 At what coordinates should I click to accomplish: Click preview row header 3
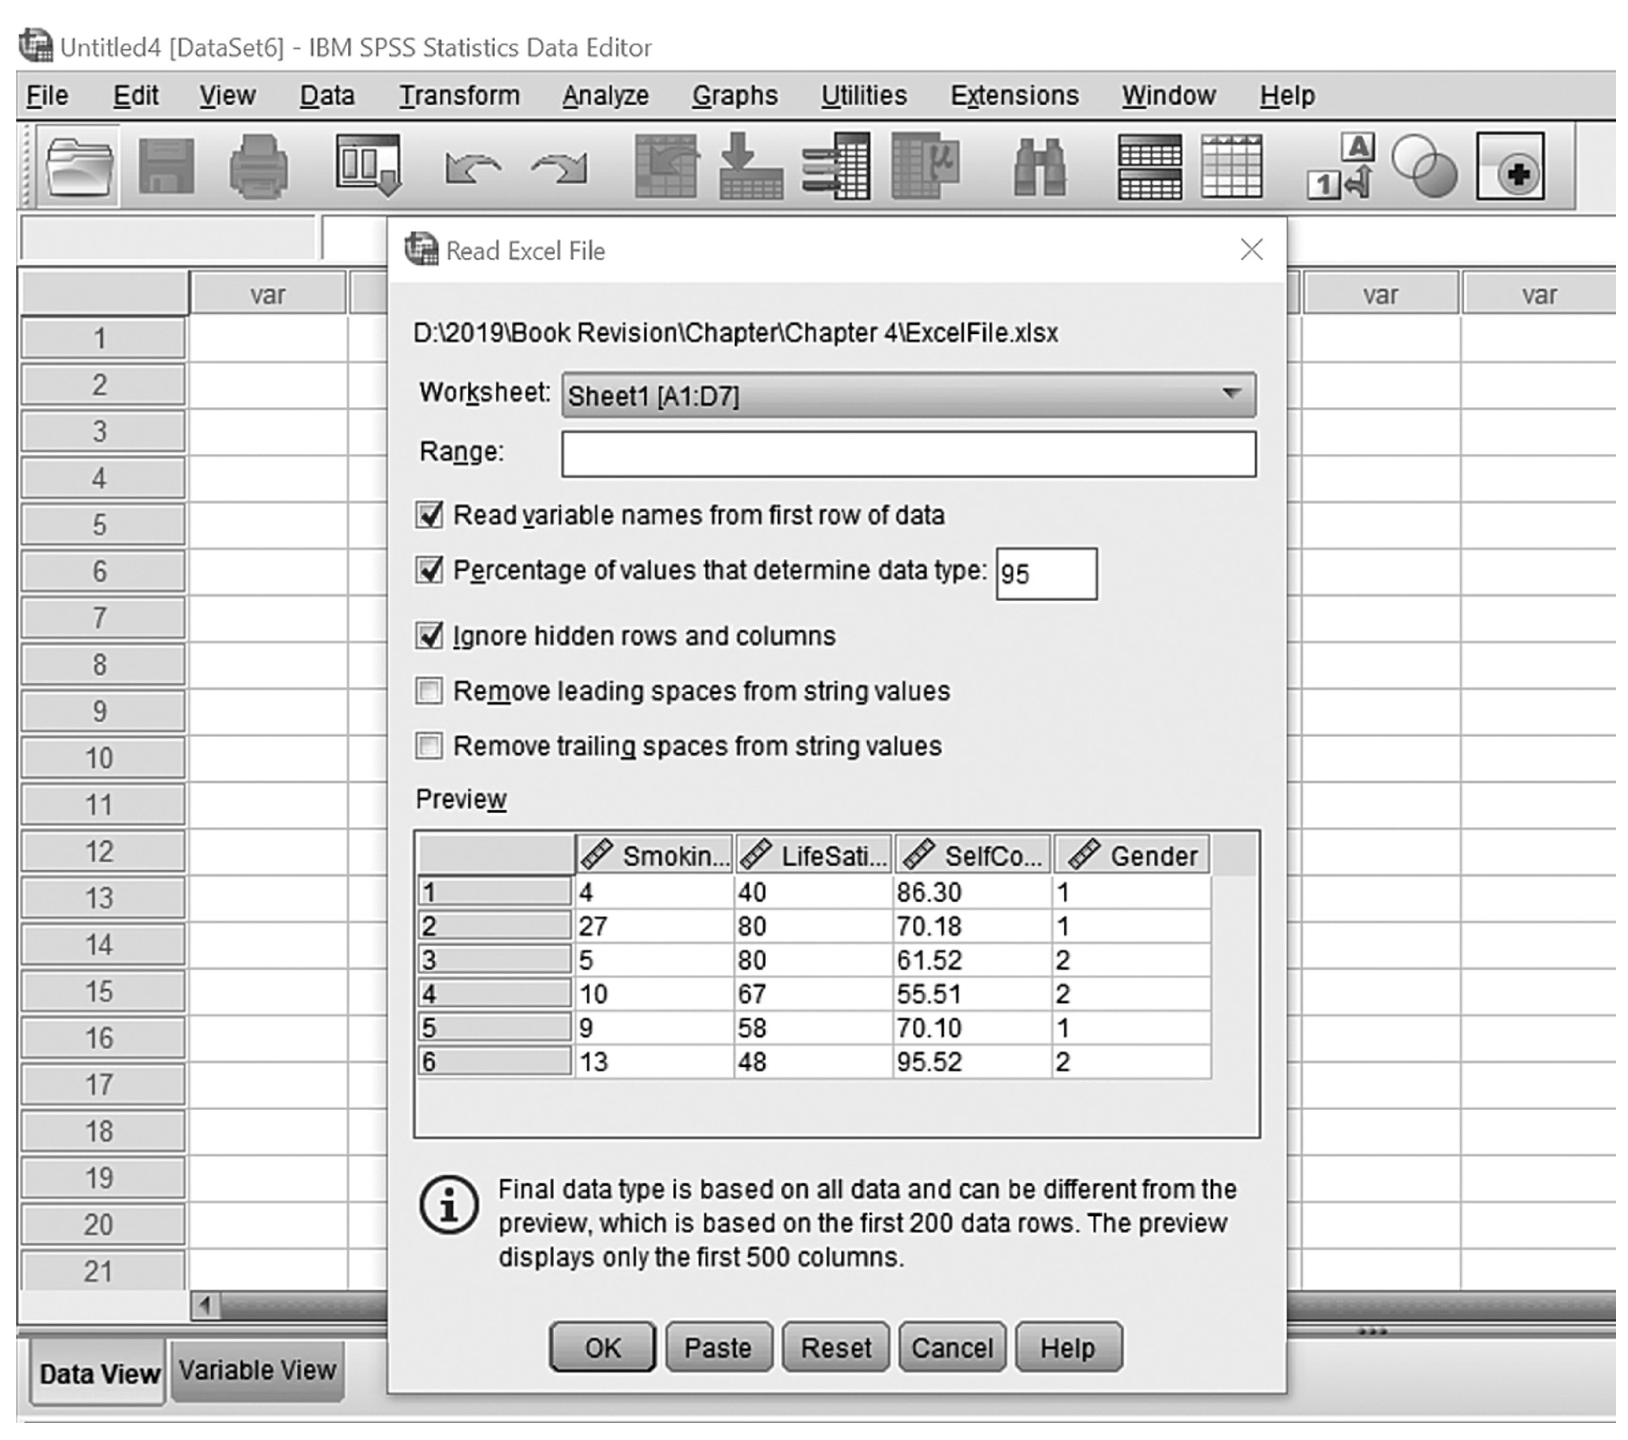(x=494, y=960)
